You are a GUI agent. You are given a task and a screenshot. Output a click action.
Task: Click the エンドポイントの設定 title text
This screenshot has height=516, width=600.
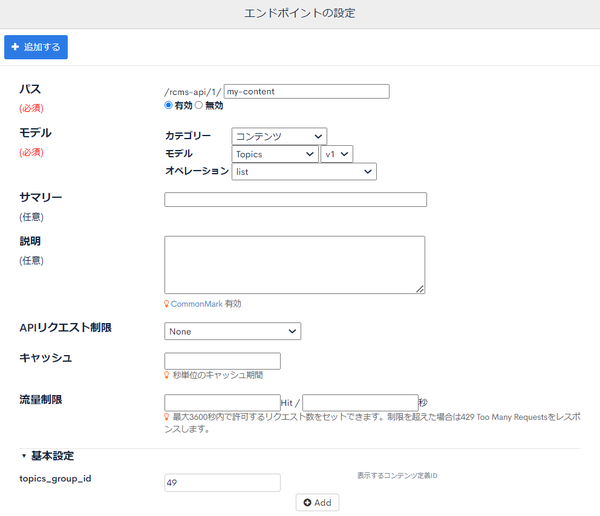click(x=300, y=13)
